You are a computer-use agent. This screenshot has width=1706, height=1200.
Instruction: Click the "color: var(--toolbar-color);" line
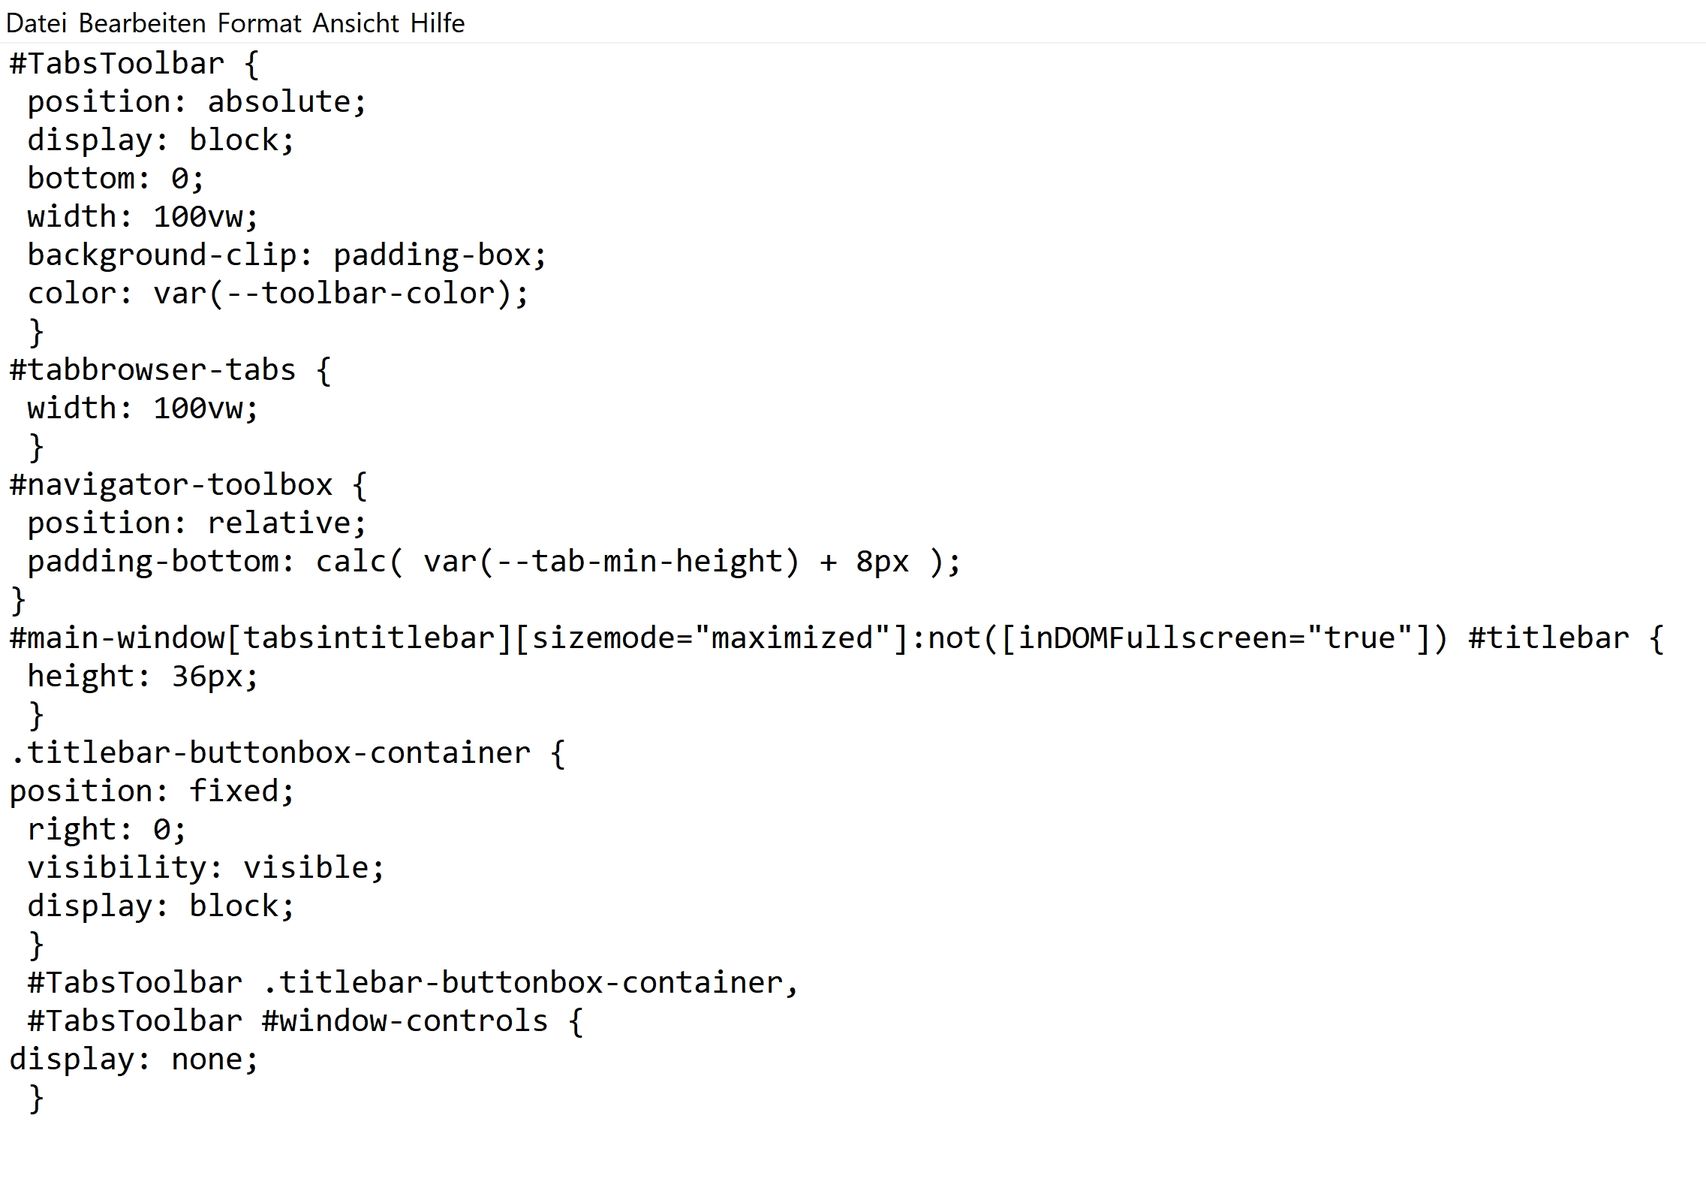277,293
